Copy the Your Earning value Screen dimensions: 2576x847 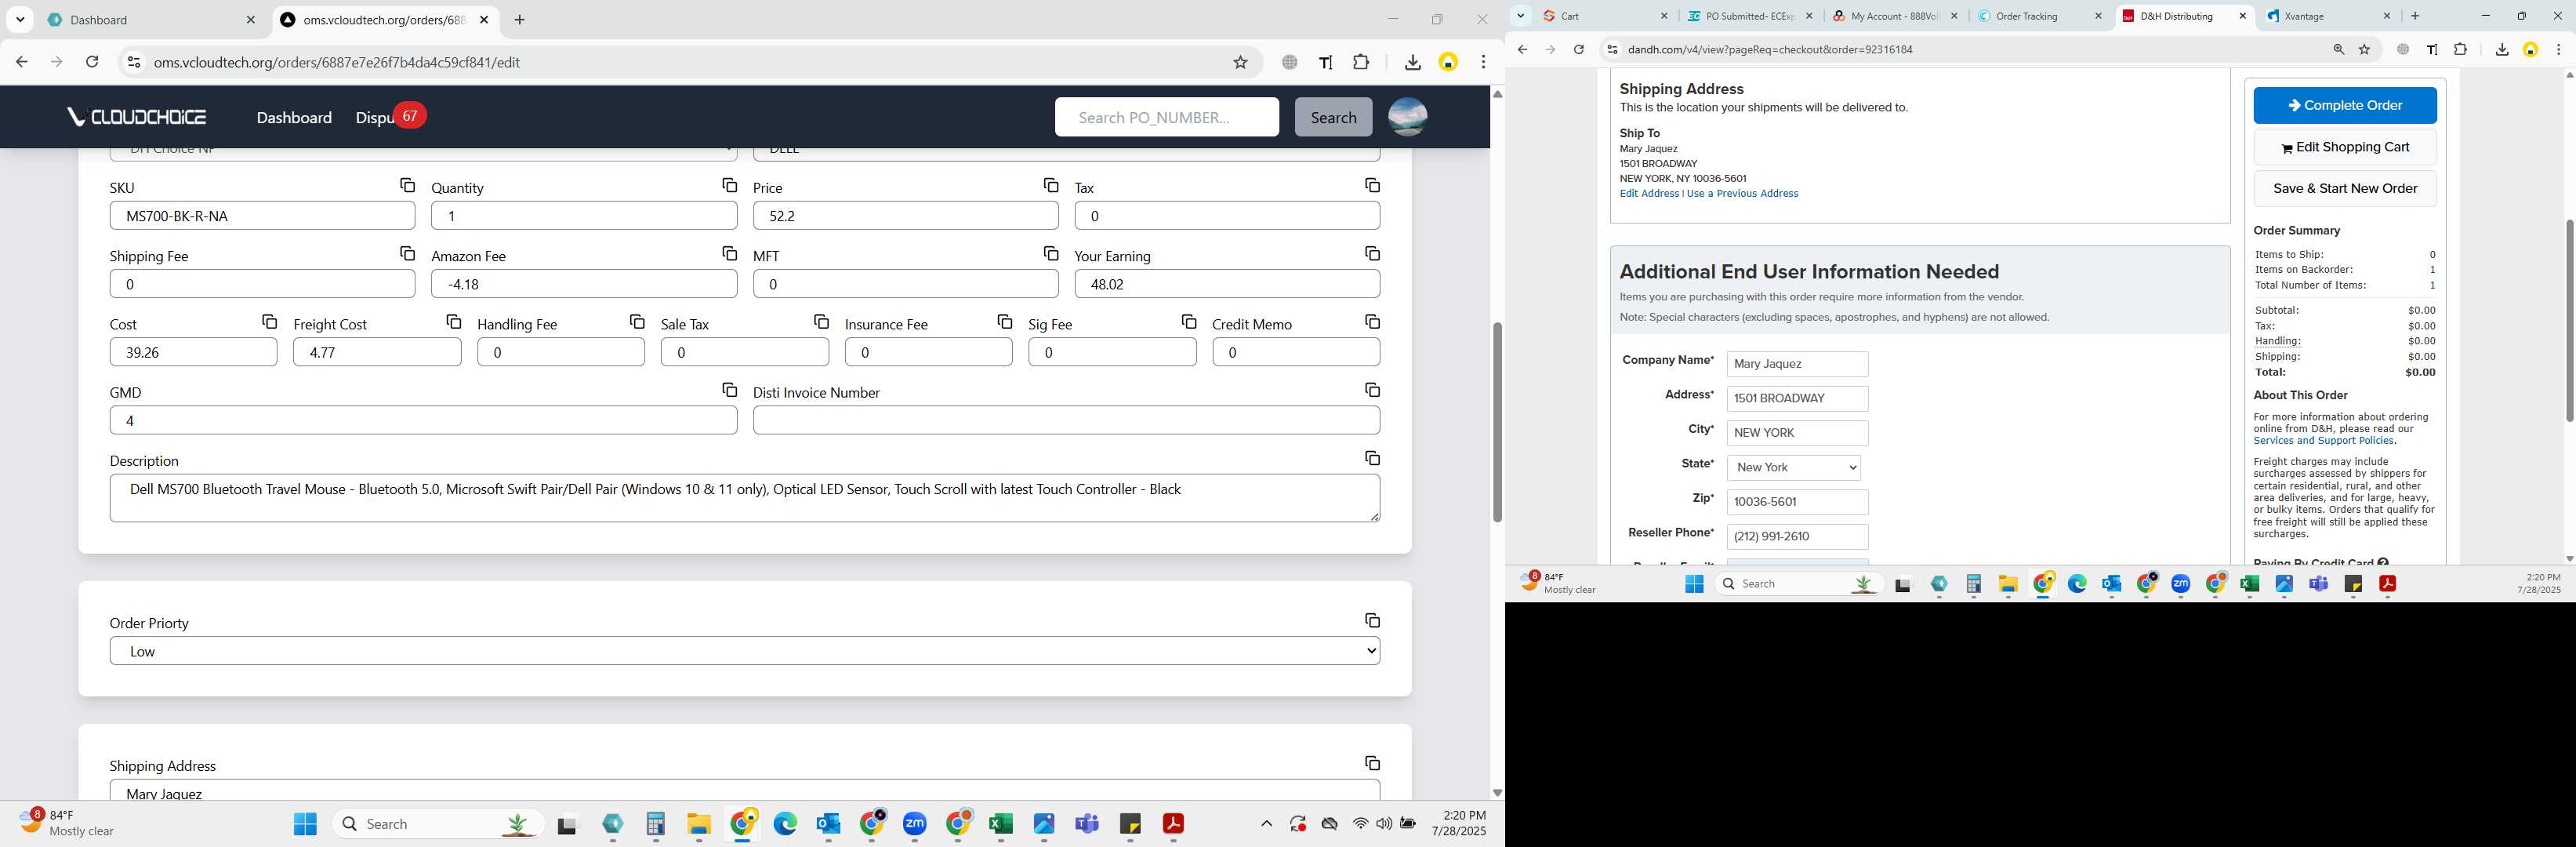click(x=1372, y=253)
